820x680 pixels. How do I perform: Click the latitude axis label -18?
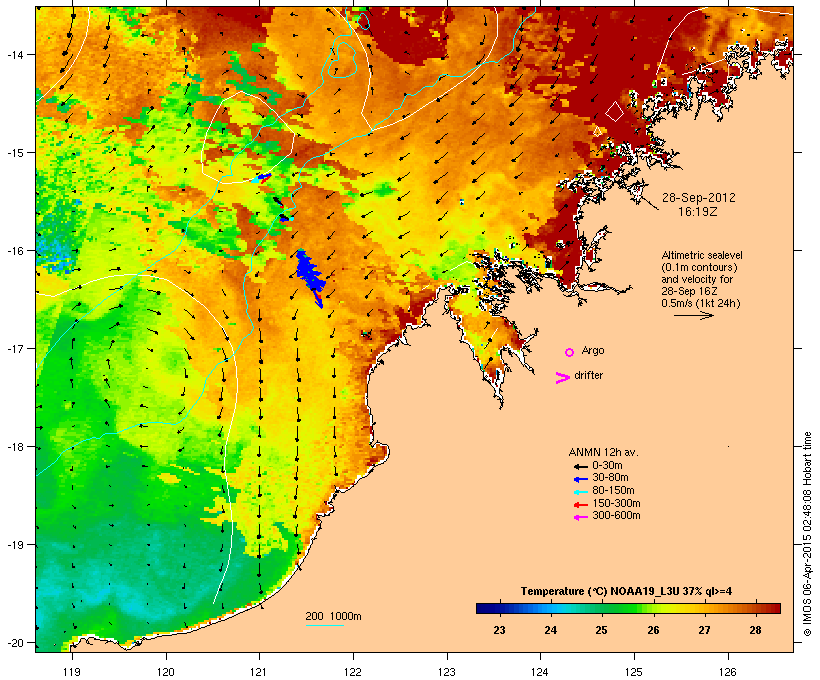click(x=14, y=447)
